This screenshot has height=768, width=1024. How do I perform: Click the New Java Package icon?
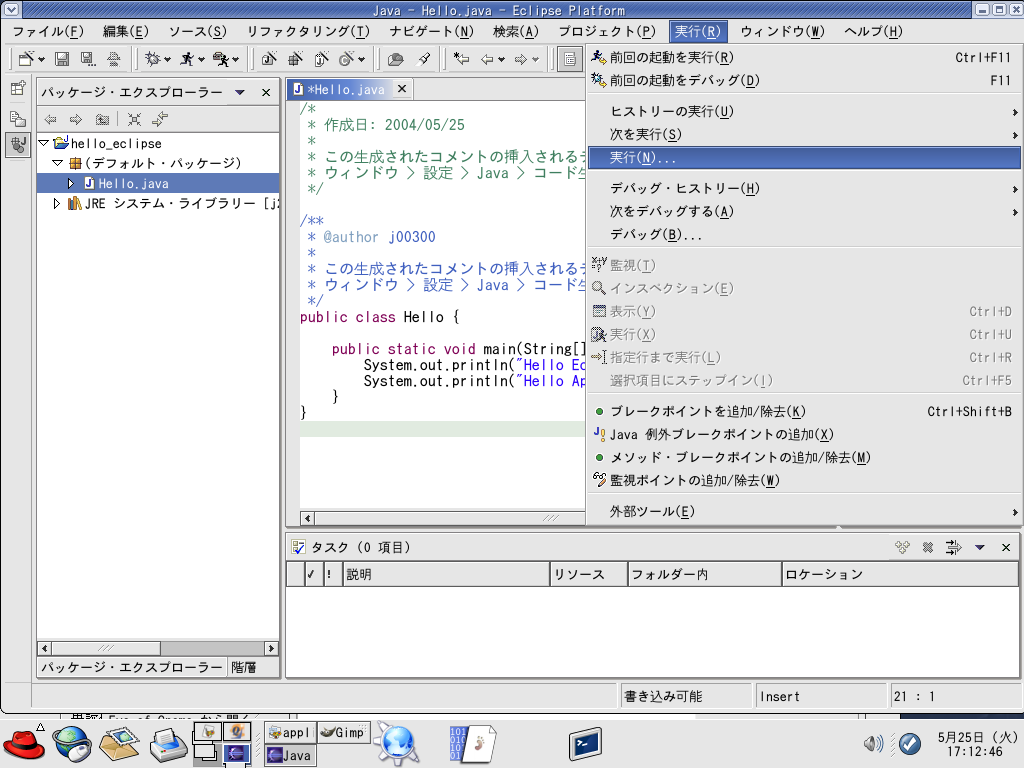pyautogui.click(x=295, y=59)
